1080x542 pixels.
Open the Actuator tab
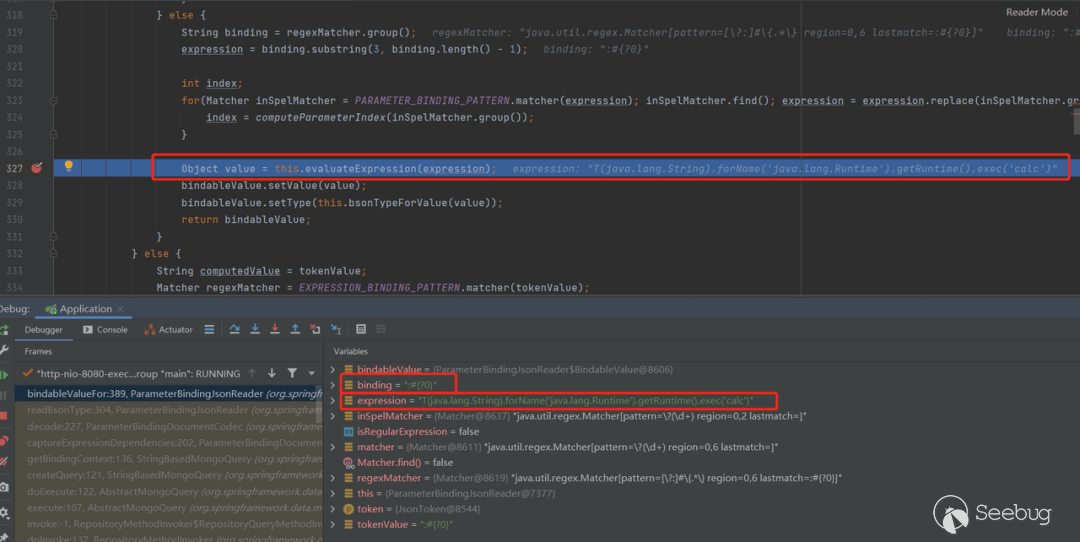coord(169,329)
